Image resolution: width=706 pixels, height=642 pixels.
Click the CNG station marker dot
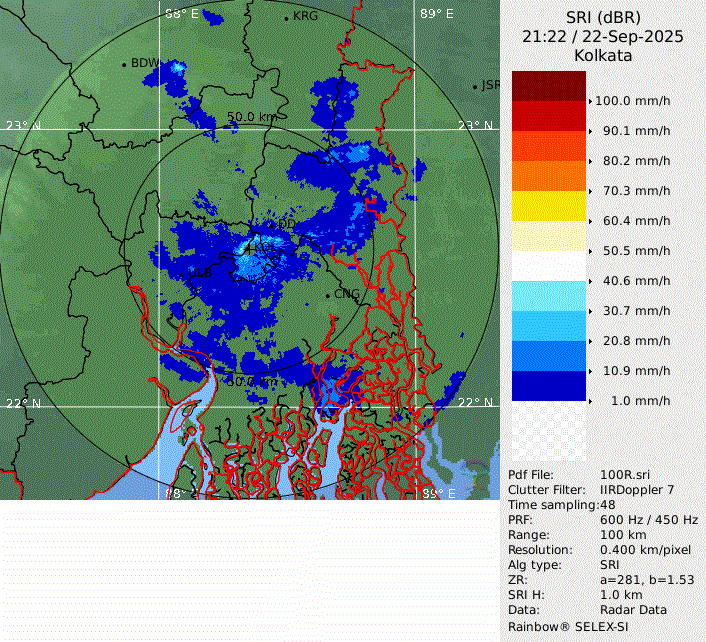(x=327, y=295)
